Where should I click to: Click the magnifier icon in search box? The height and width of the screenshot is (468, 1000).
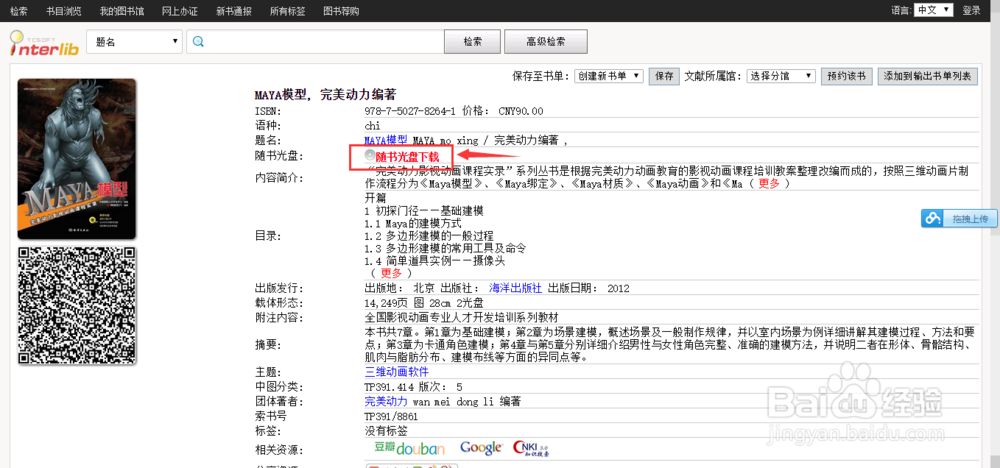pos(198,41)
